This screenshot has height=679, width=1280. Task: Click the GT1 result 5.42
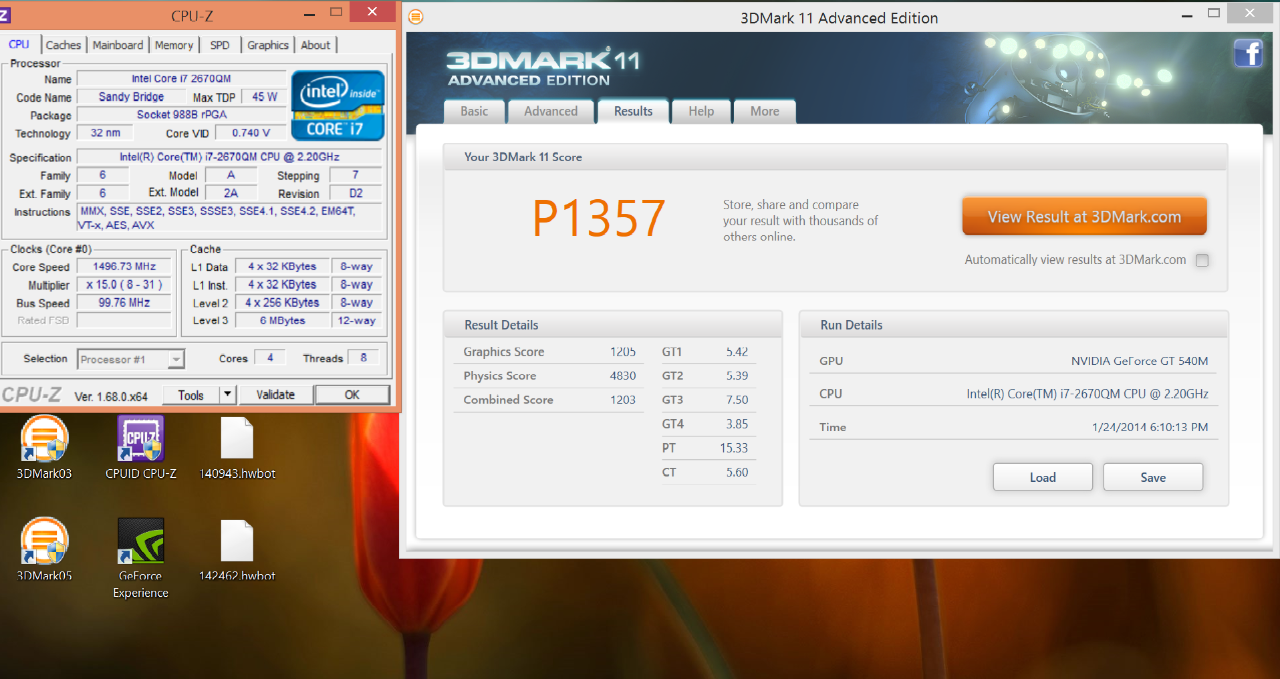click(736, 352)
